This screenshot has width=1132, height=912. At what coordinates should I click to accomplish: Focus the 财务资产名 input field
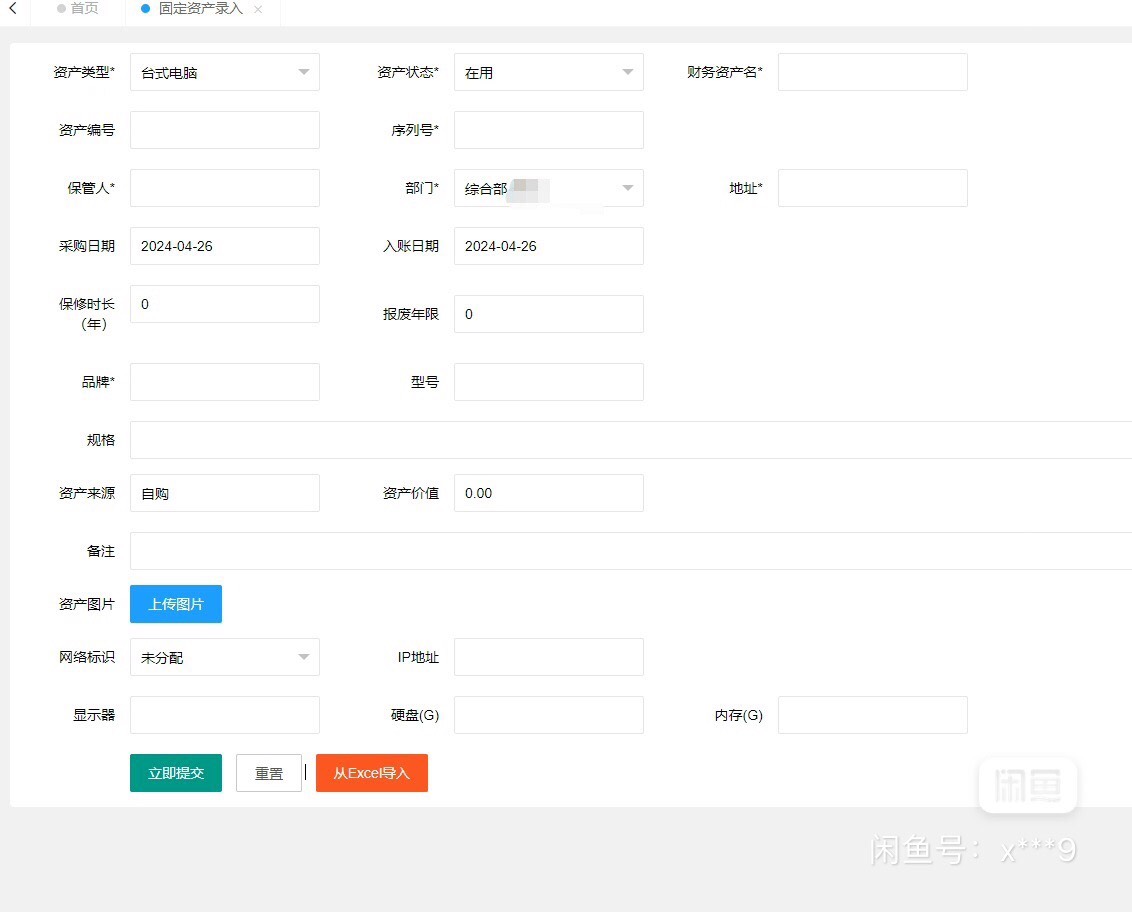coord(872,72)
